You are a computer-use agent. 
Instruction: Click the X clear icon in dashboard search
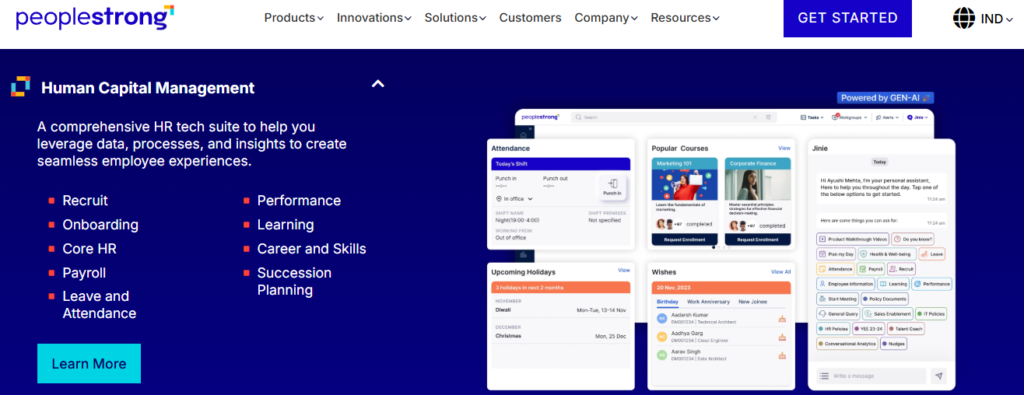coord(755,118)
